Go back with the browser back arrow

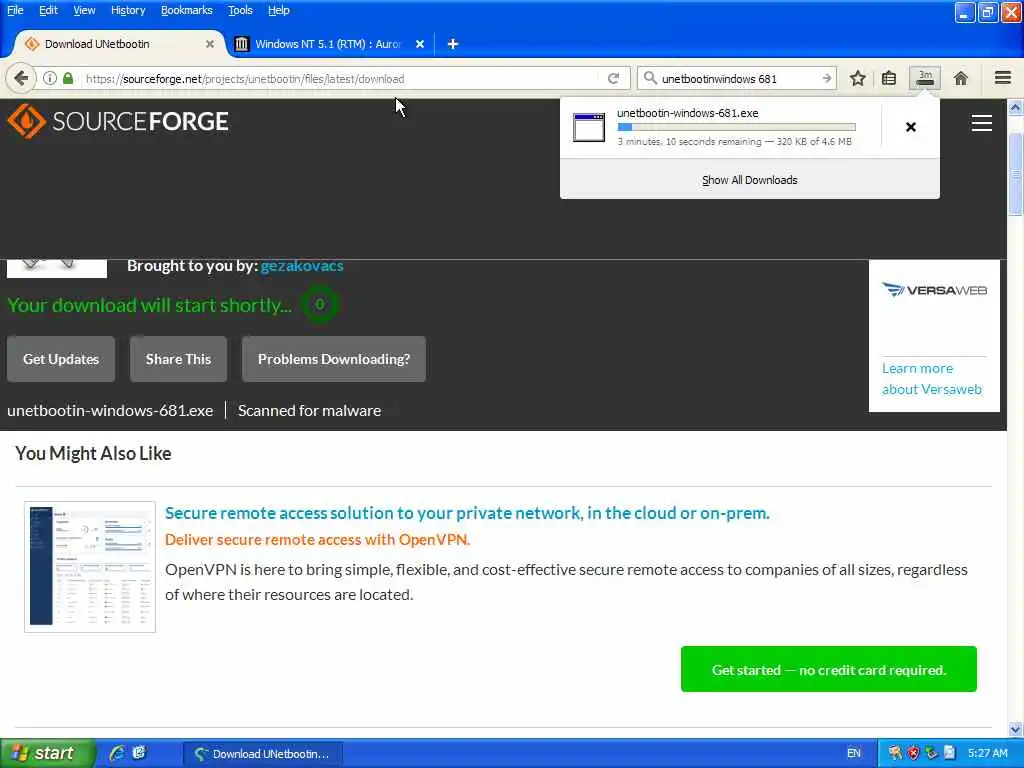[21, 78]
